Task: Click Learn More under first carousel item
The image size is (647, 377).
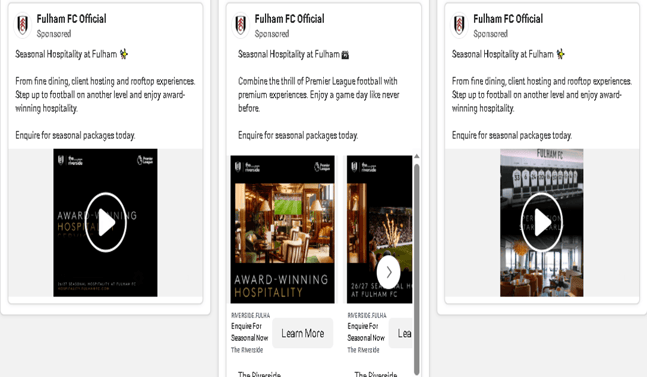Action: click(x=302, y=333)
